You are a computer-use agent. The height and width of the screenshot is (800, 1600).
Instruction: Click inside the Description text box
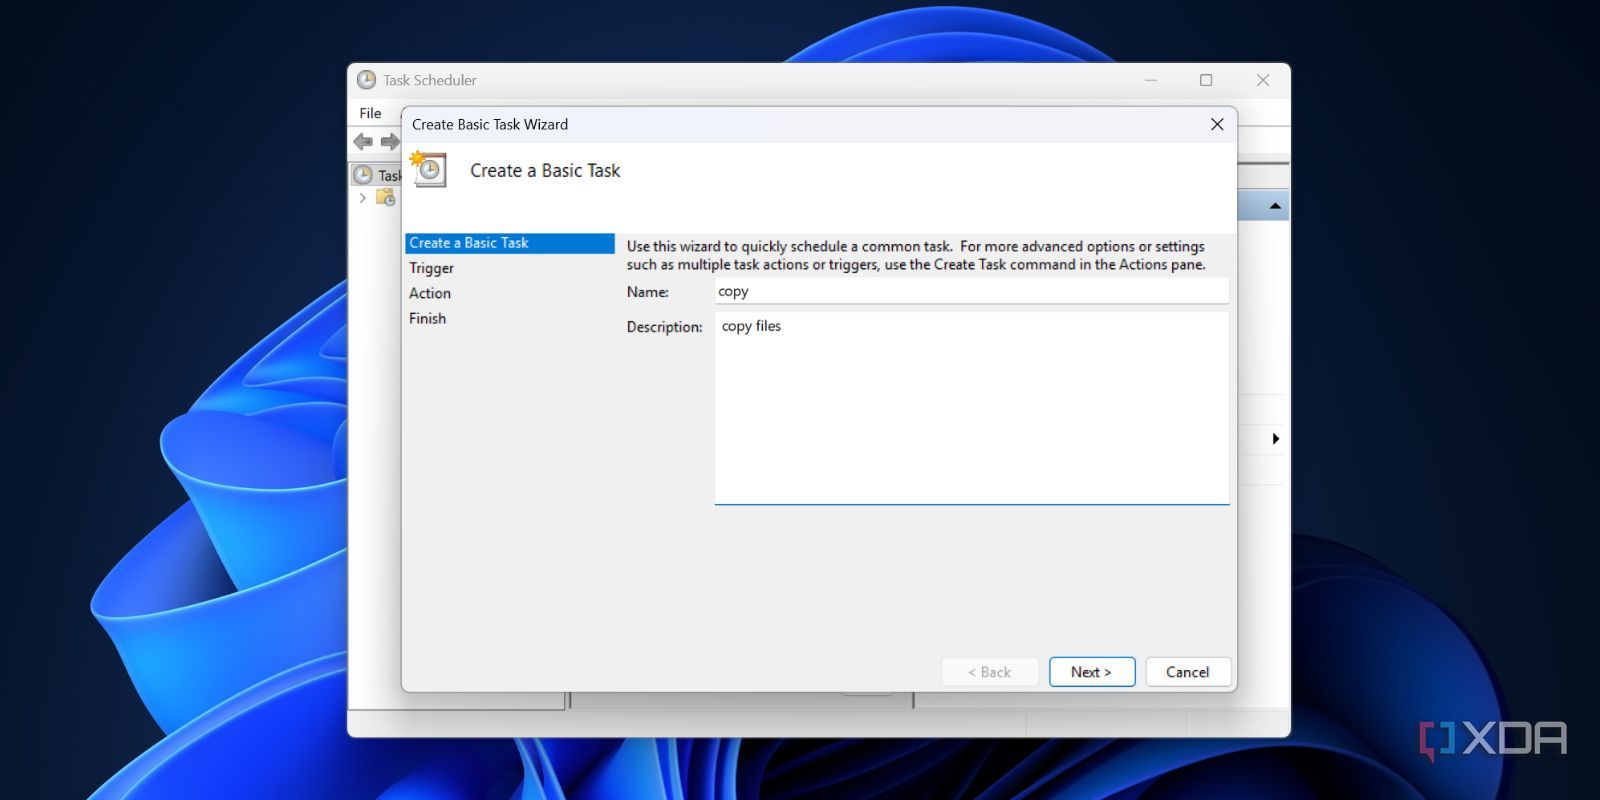click(970, 408)
